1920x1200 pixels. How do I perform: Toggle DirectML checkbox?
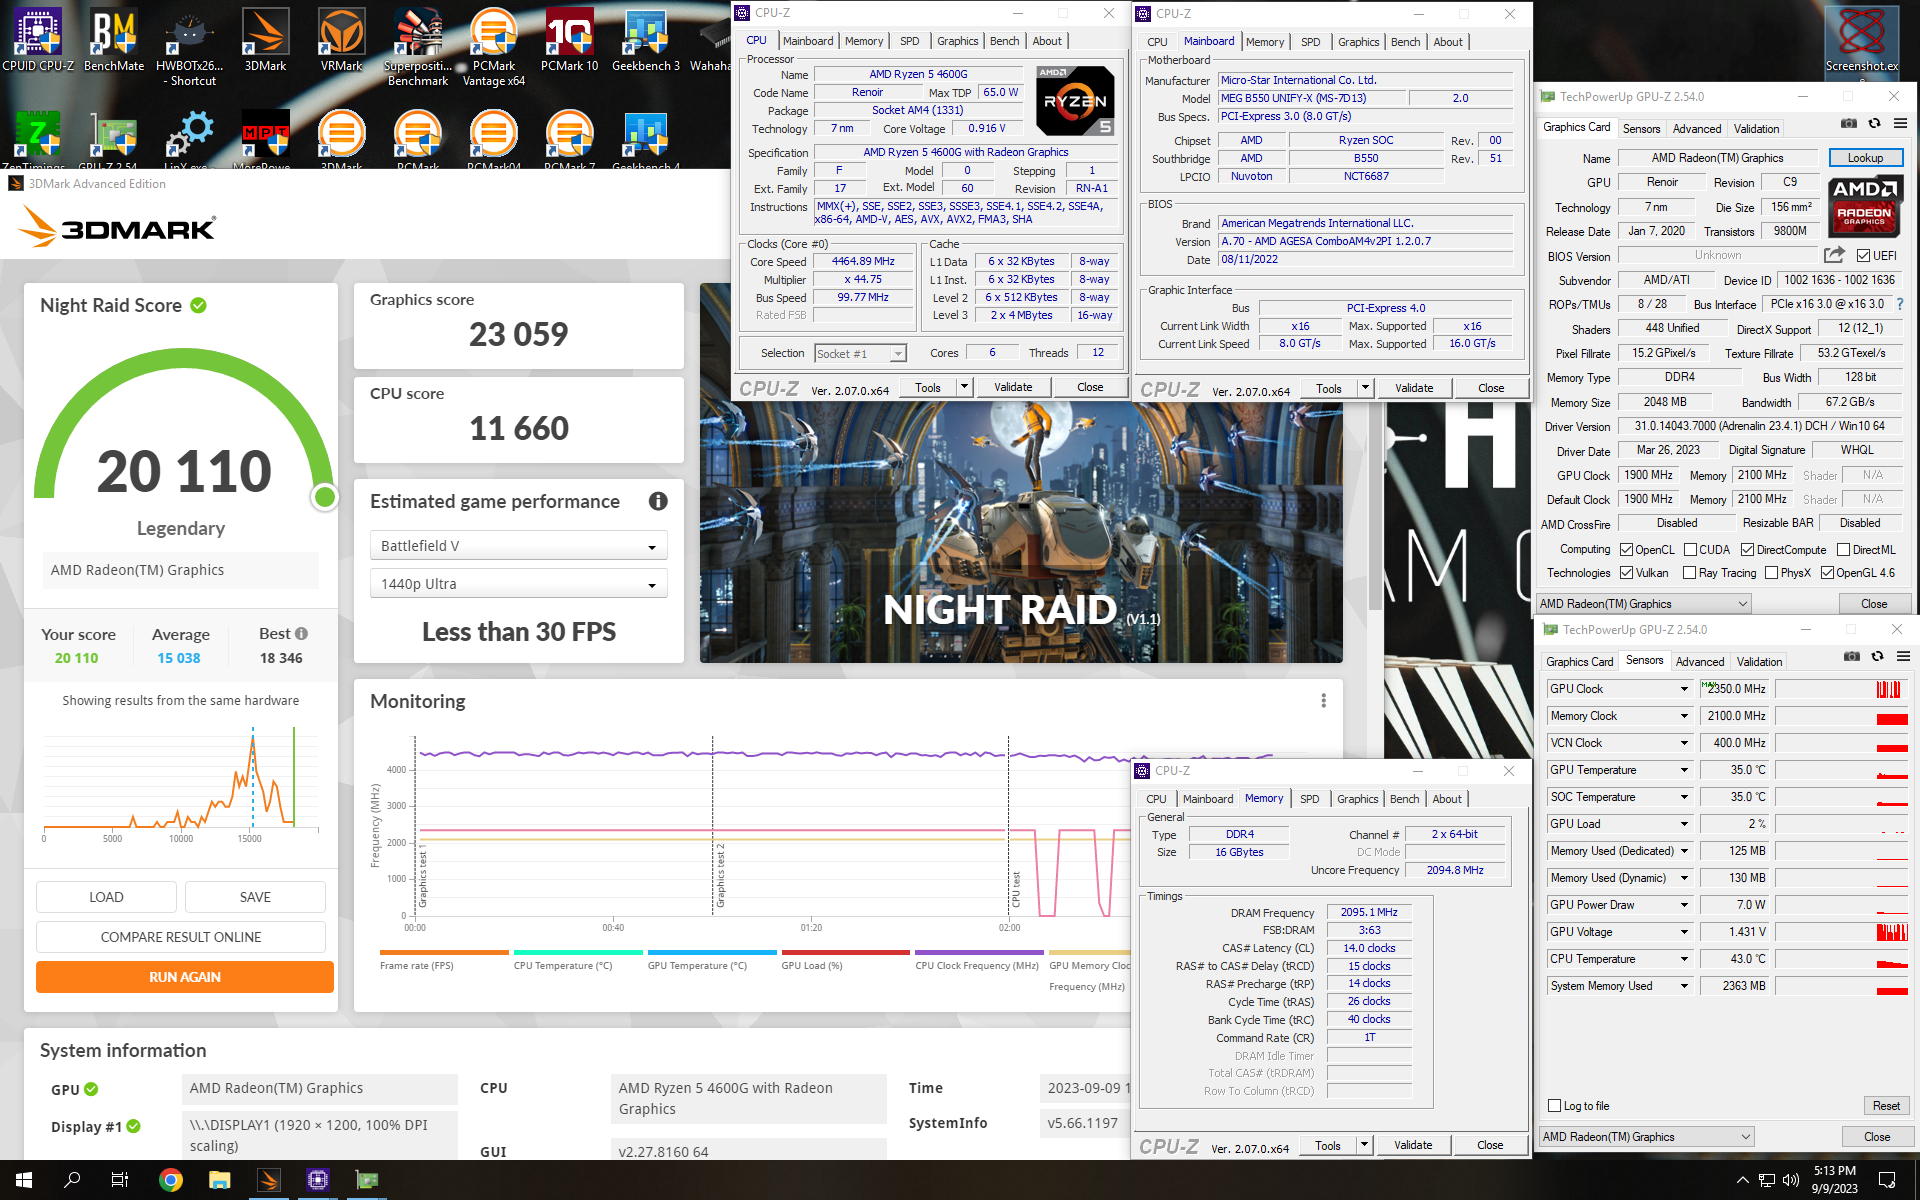(x=1843, y=550)
